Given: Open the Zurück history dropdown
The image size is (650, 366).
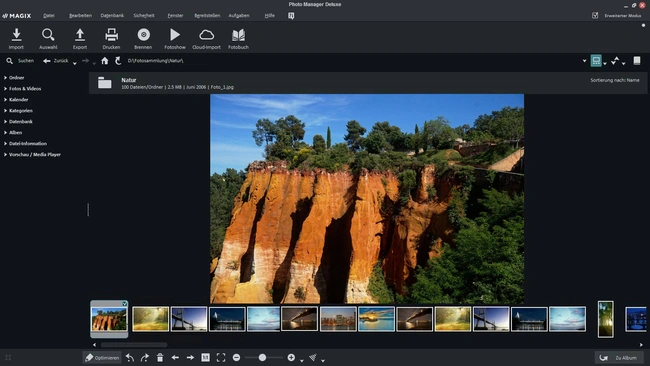Looking at the screenshot, I should tap(75, 63).
